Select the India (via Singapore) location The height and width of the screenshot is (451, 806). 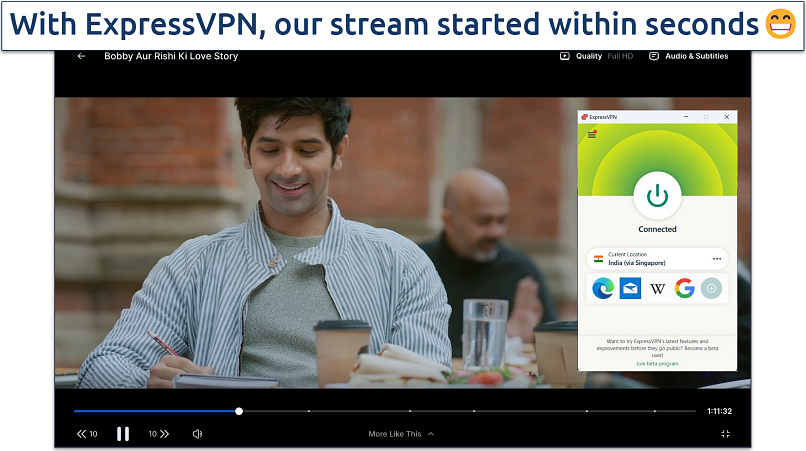coord(657,259)
